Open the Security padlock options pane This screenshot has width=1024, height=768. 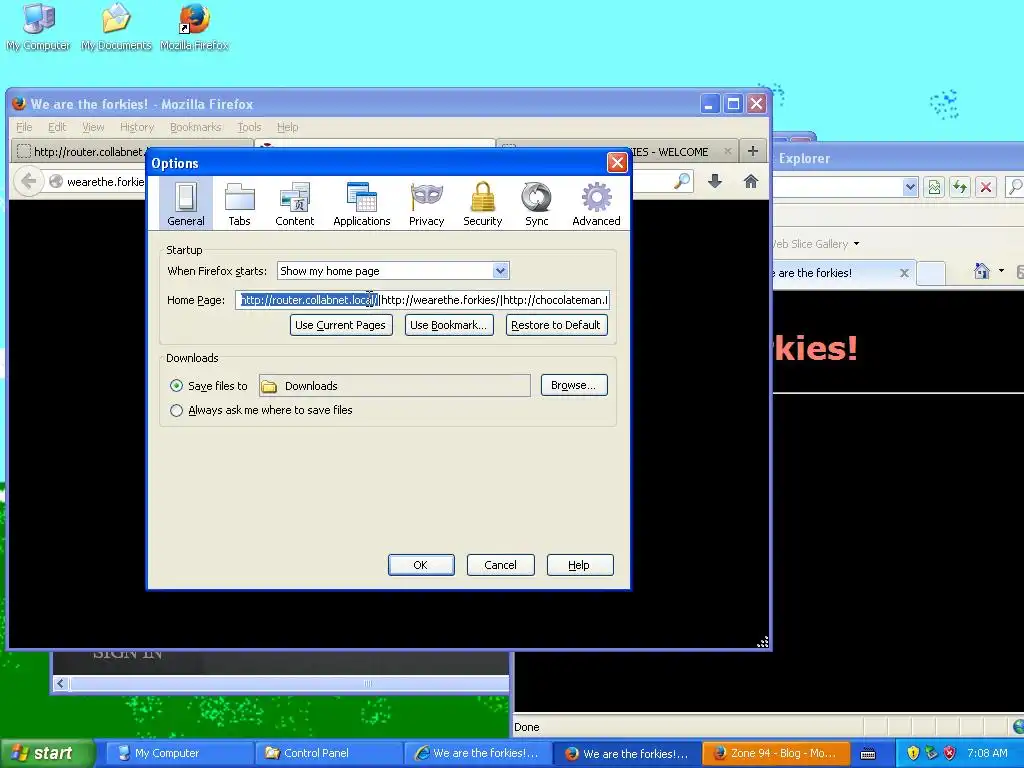point(483,204)
